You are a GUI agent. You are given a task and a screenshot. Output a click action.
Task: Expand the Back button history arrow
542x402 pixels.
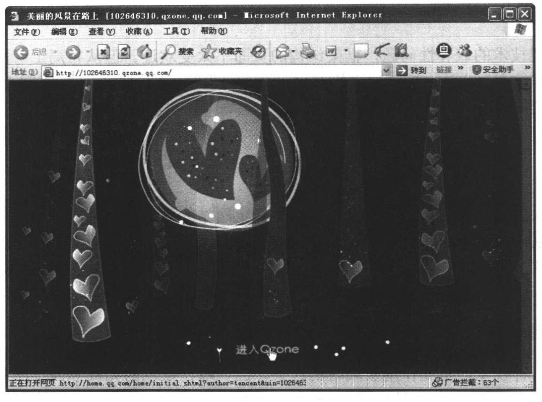[55, 52]
